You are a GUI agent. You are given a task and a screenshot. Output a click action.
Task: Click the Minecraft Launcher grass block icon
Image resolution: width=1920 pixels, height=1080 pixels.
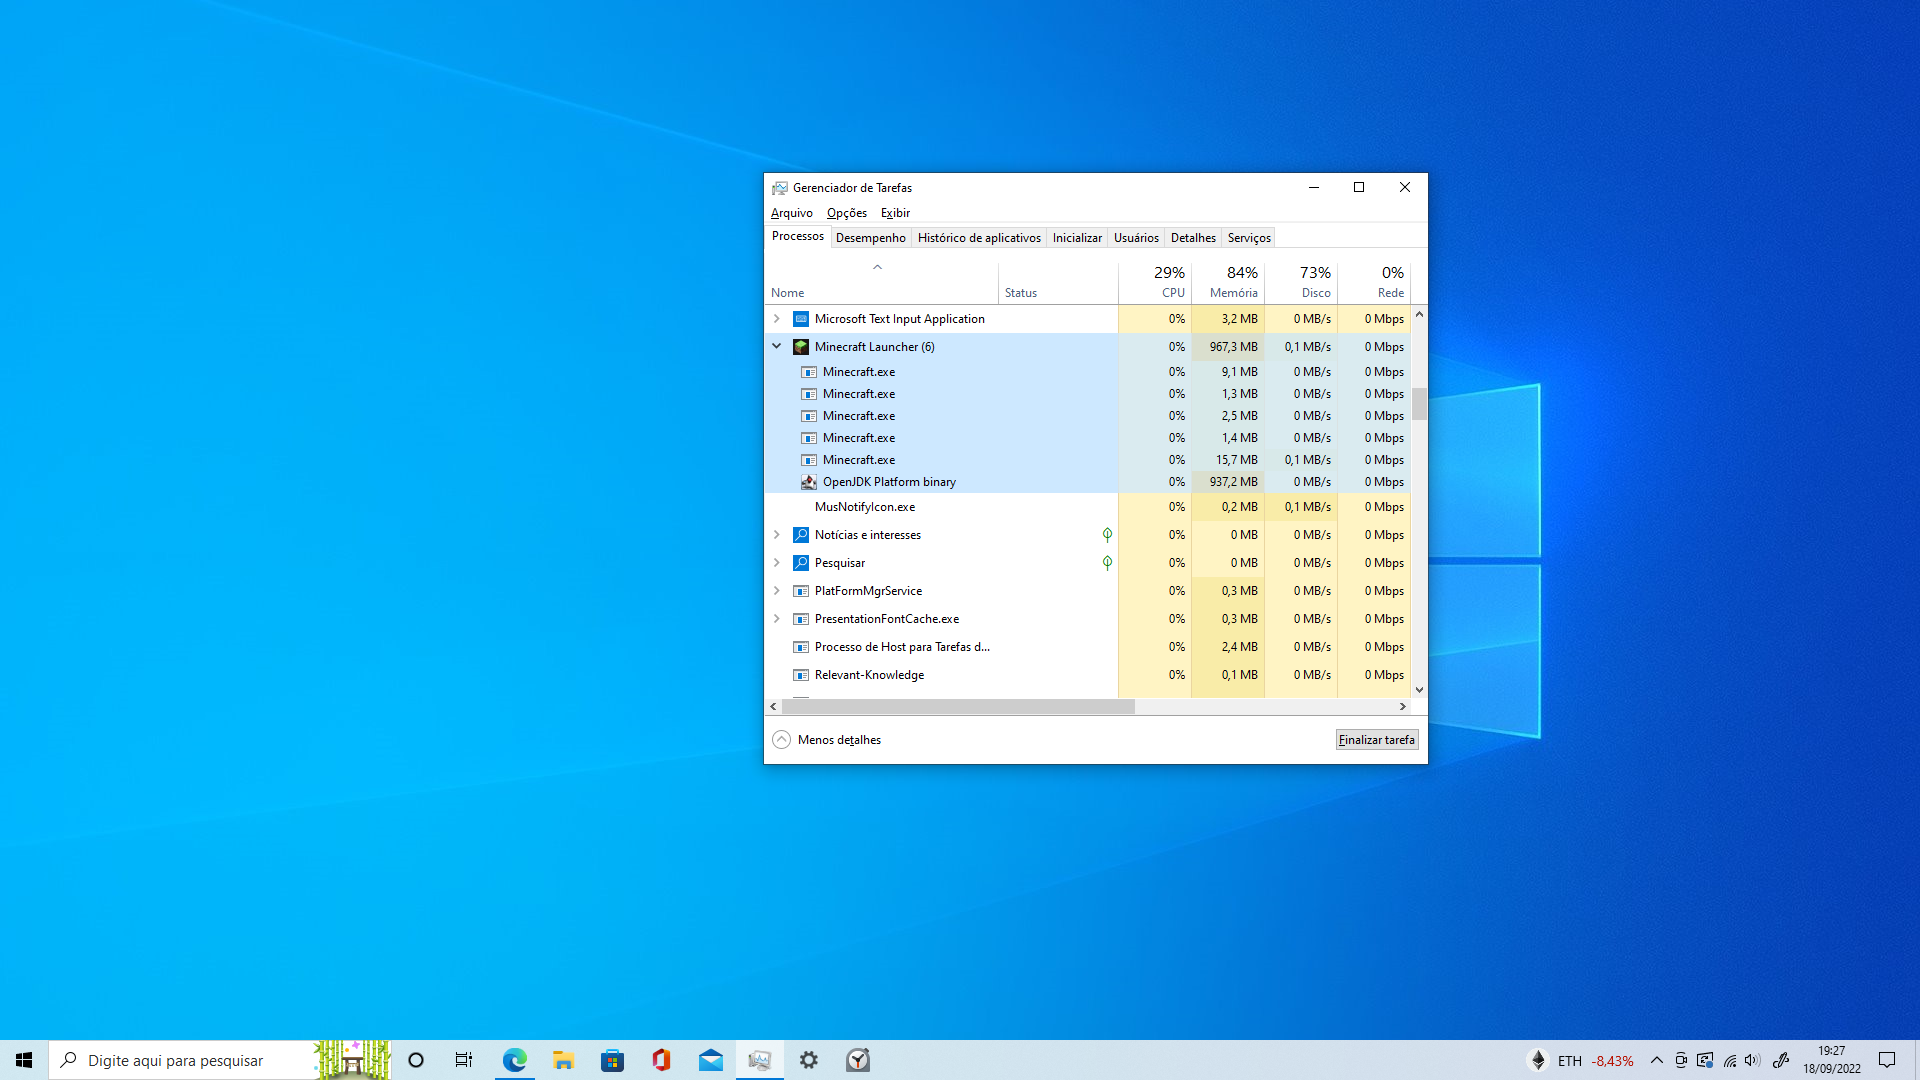coord(801,347)
